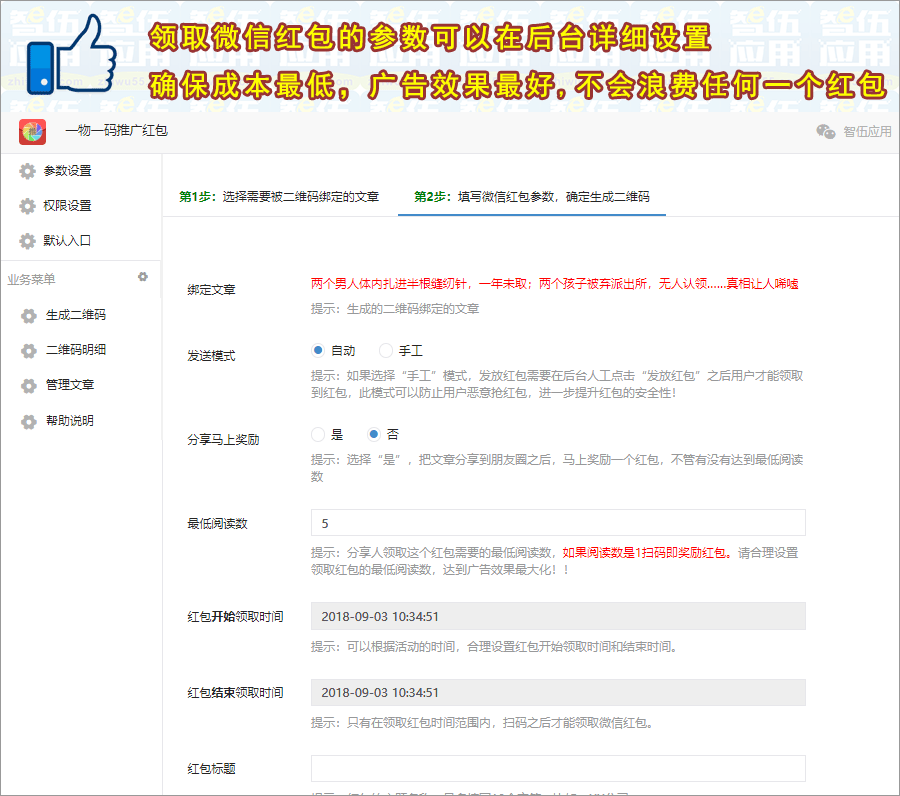Click the red bound article title link

[554, 284]
